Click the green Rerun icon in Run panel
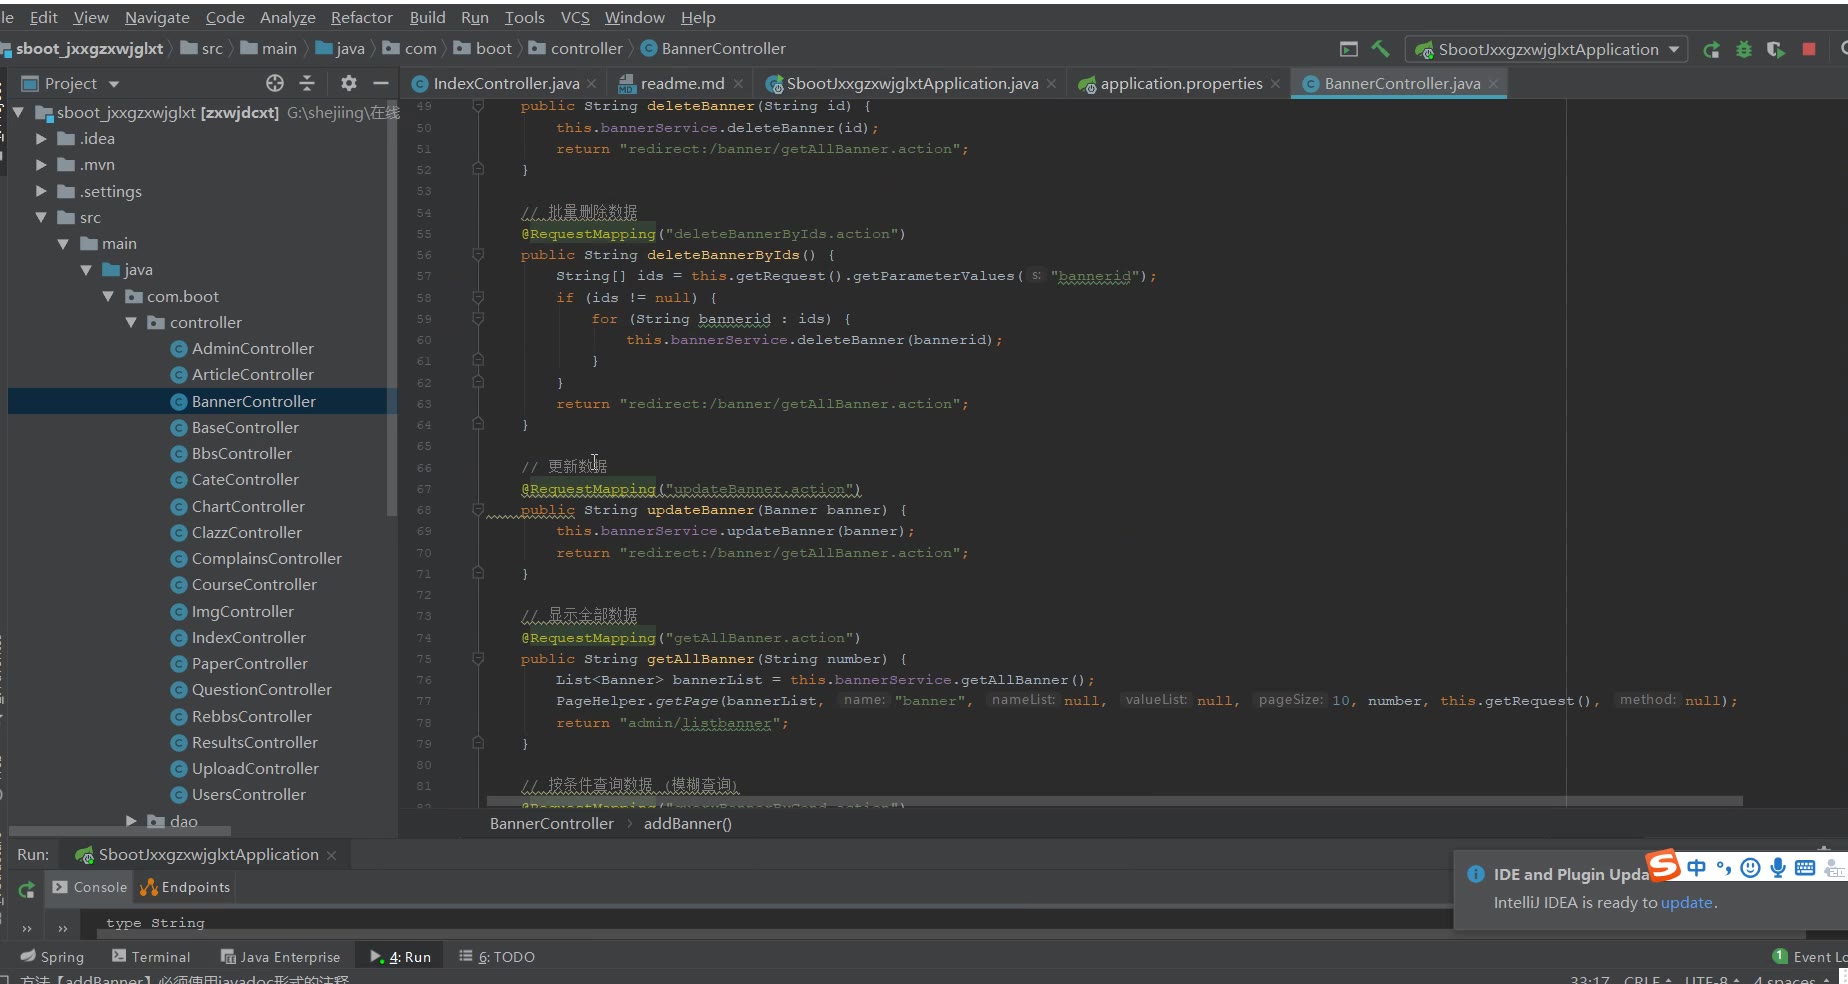 (x=27, y=889)
